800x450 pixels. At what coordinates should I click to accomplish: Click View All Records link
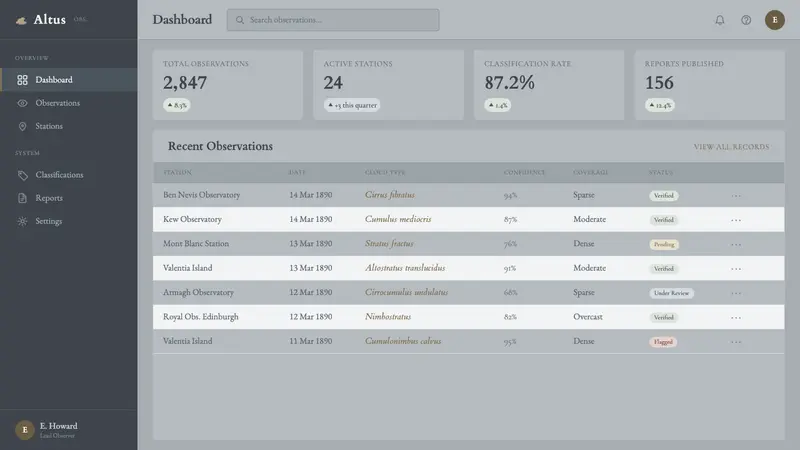click(x=731, y=147)
